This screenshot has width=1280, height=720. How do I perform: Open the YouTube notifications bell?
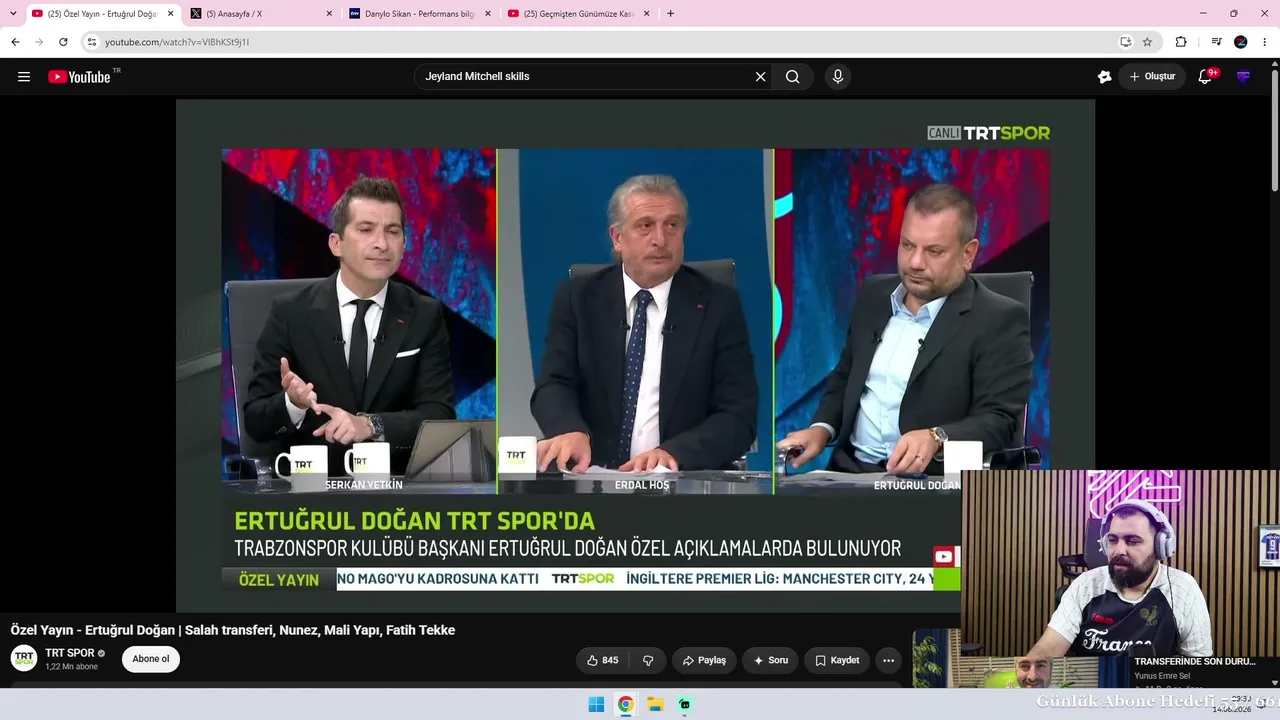[x=1205, y=77]
